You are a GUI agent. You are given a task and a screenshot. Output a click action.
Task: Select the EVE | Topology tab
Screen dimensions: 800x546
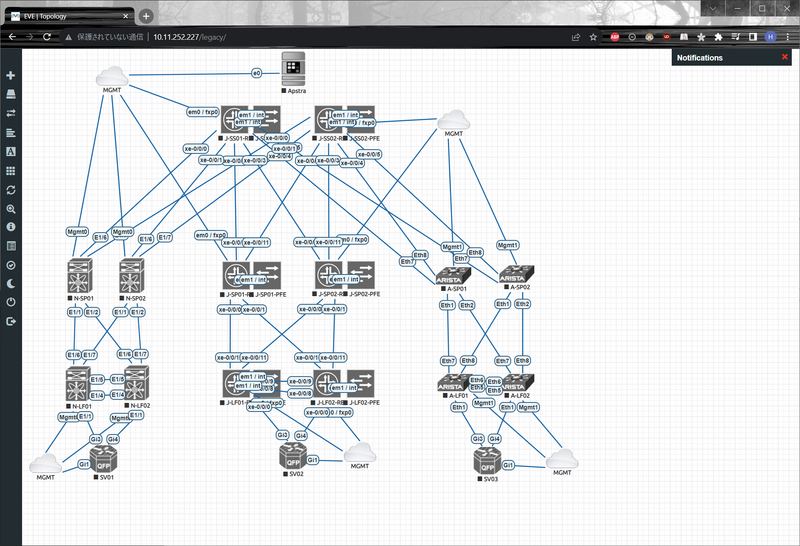(70, 16)
